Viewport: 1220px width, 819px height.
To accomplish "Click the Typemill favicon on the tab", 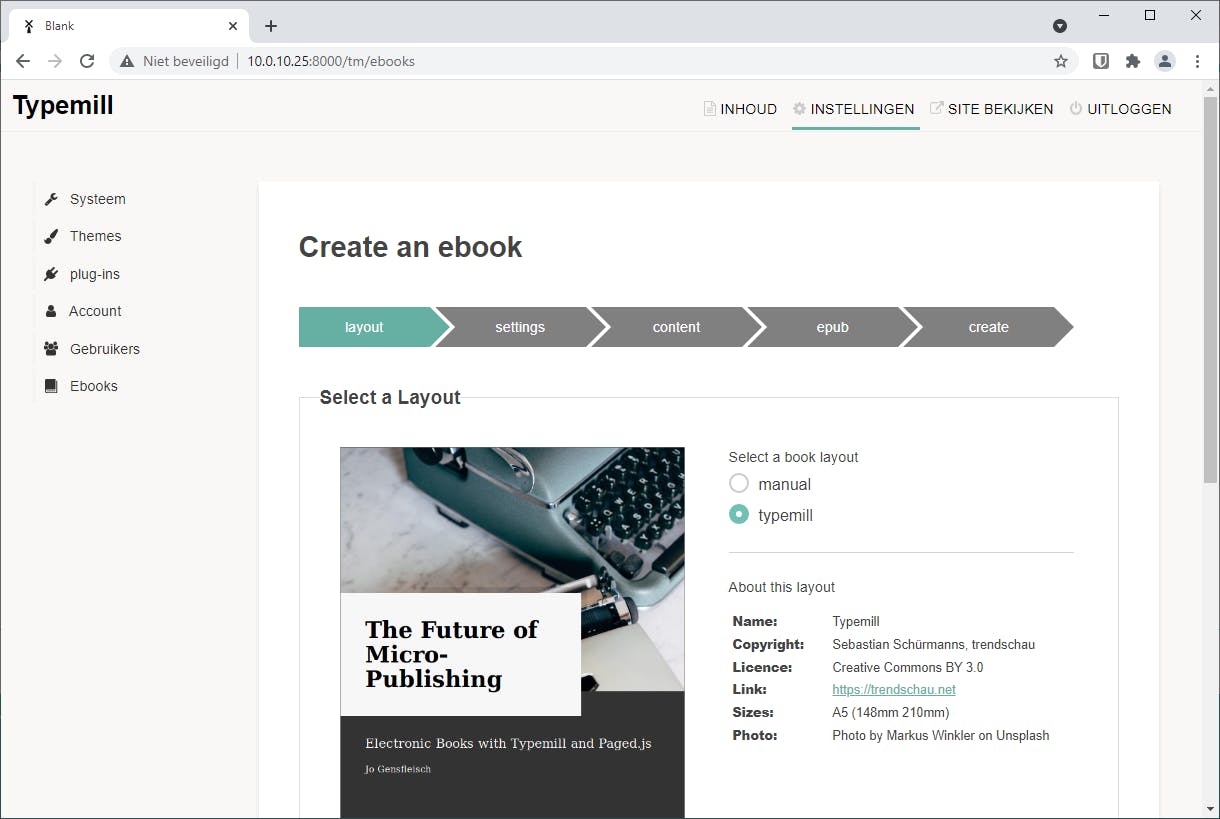I will [29, 26].
